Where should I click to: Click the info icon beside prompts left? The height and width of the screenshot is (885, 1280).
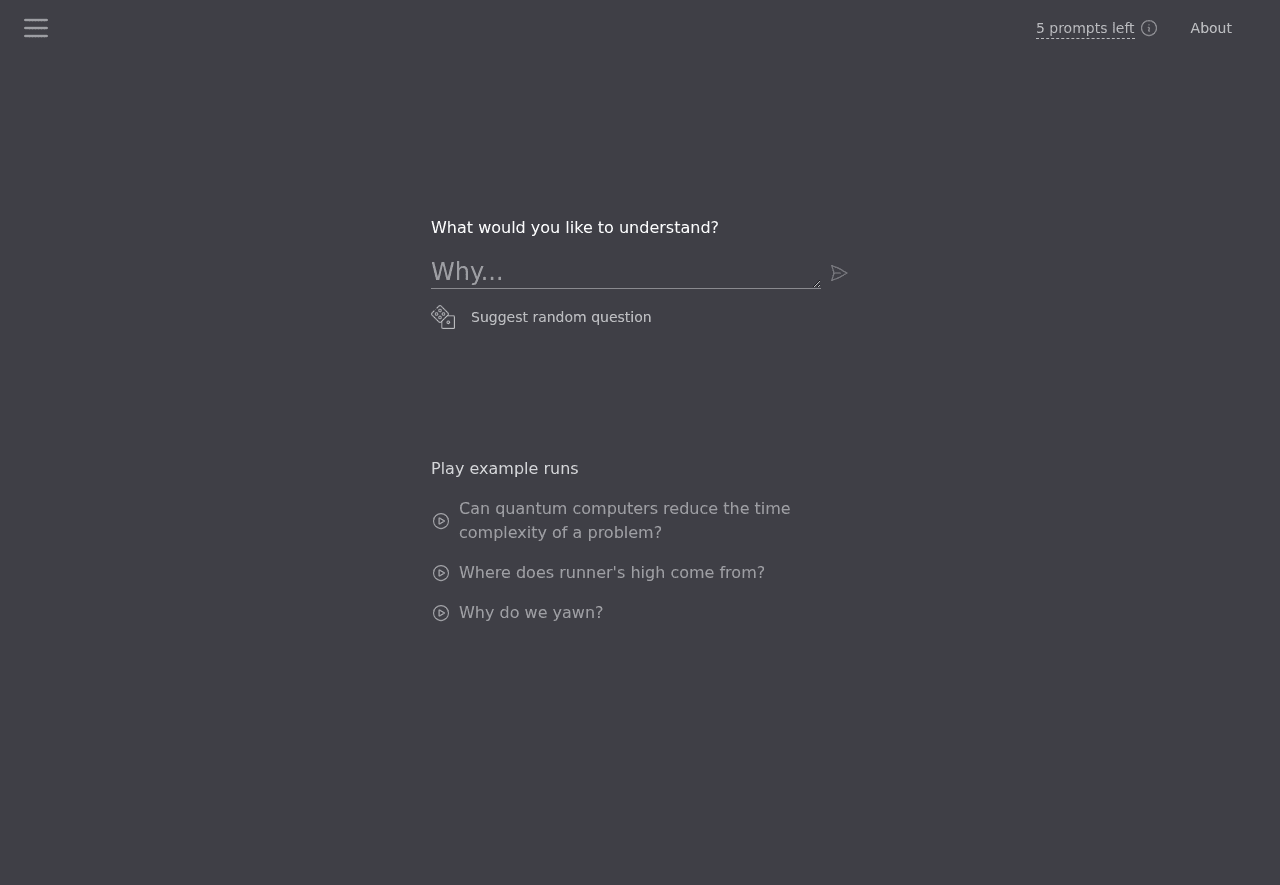[1149, 28]
